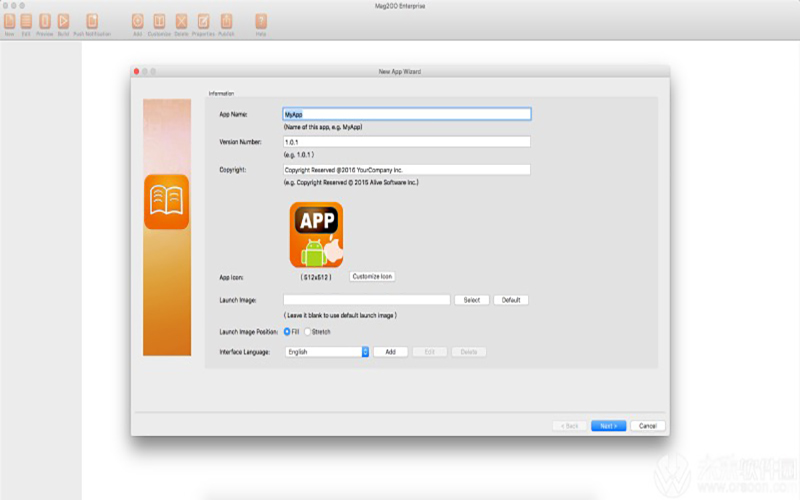The width and height of the screenshot is (800, 500).
Task: Click the APP icon preview image
Action: [316, 235]
